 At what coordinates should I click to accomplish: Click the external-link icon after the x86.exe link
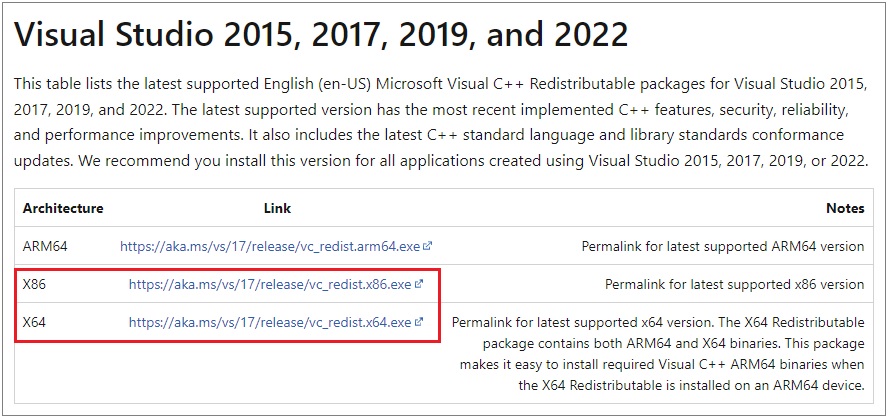pos(419,284)
